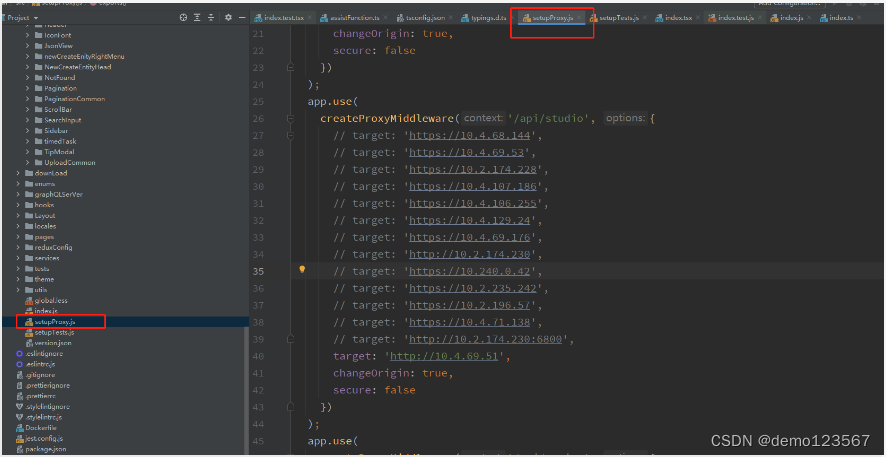Switch to the index.test.js tab
Image resolution: width=886 pixels, height=457 pixels.
point(736,18)
